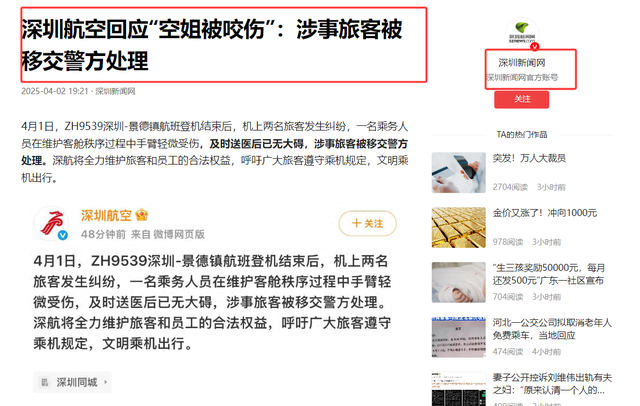Open article 金价又涨了！冲向1000元
The image size is (640, 406).
tap(544, 213)
